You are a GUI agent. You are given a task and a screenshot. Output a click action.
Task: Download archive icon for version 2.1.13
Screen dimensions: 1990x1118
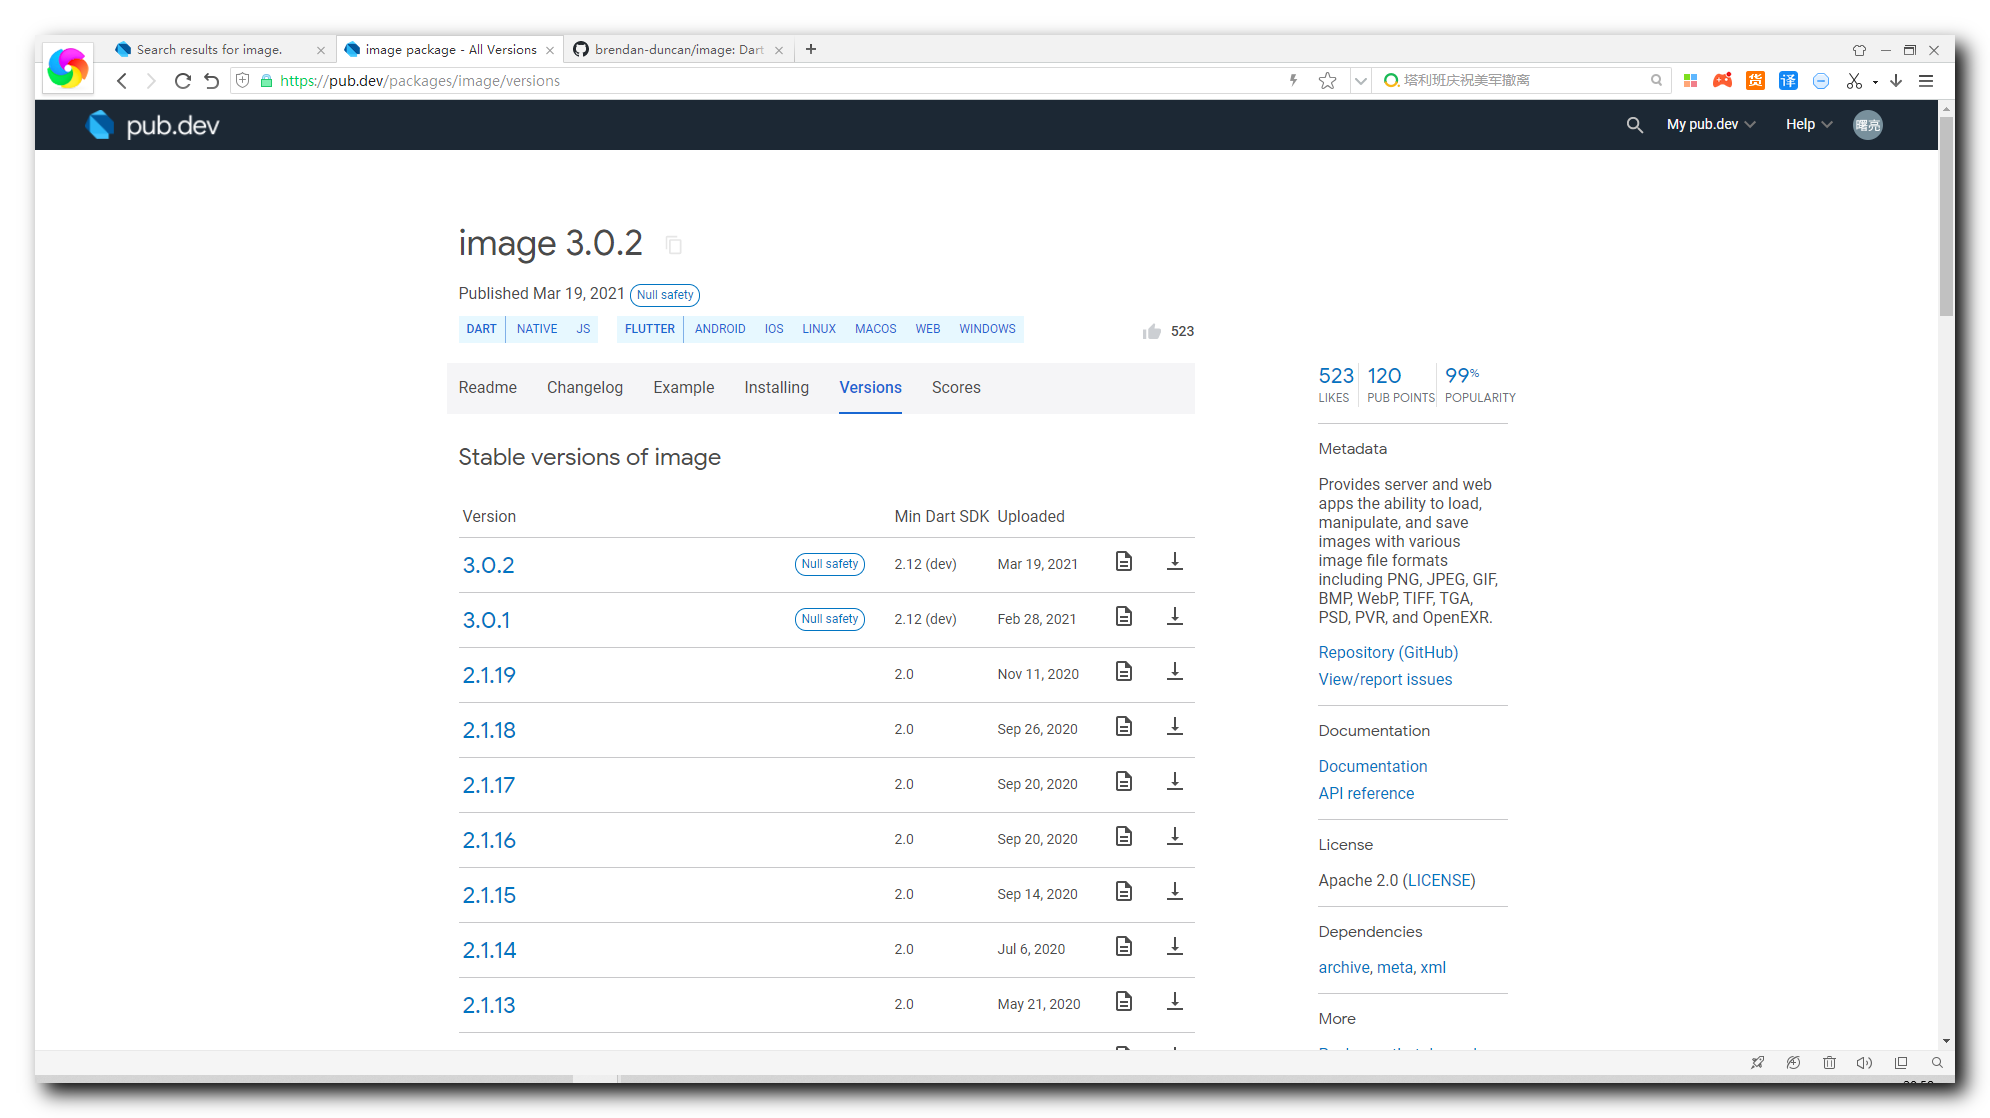[x=1175, y=1002]
